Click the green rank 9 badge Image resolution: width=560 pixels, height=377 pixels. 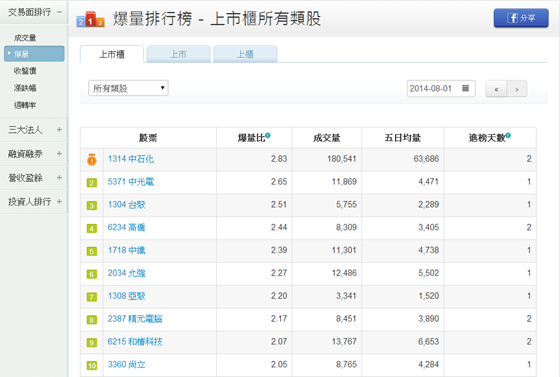click(92, 343)
